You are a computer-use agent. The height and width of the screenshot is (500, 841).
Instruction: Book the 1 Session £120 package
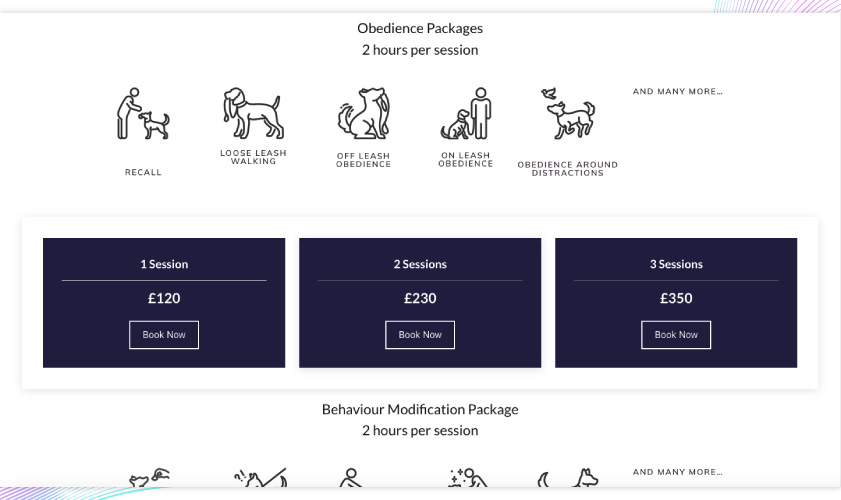[164, 335]
